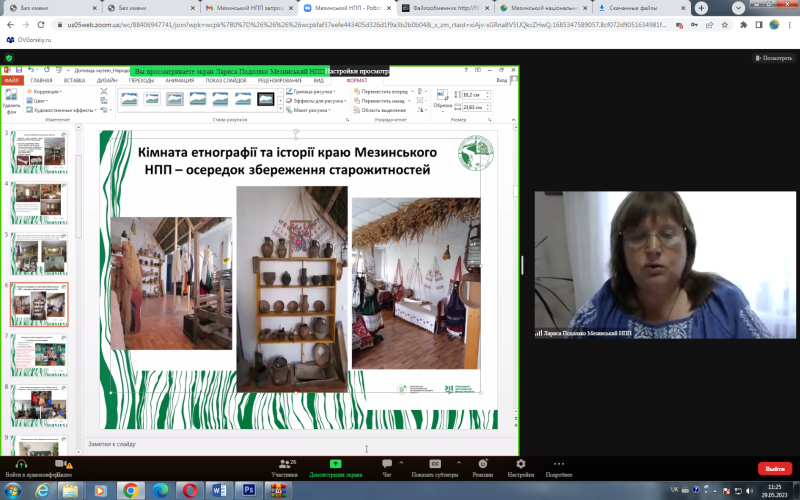Click the green Демонстрация экрана share icon
The height and width of the screenshot is (500, 800).
[x=334, y=464]
